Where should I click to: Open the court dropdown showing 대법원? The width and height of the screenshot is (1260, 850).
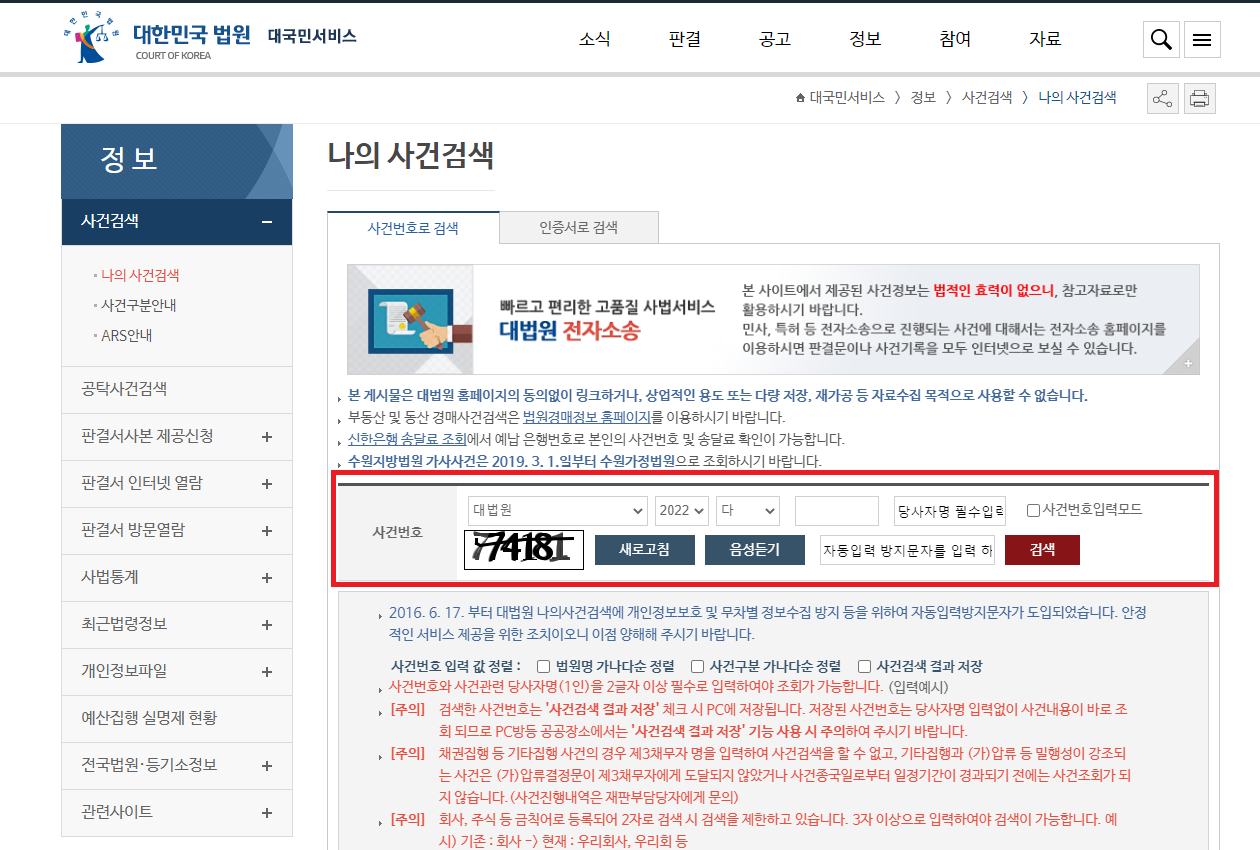[x=558, y=510]
